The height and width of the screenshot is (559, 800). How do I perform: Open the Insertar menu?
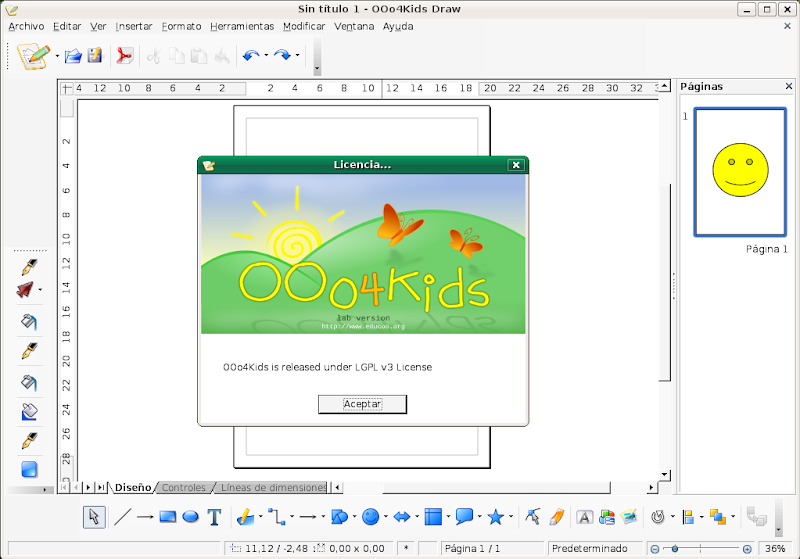click(x=133, y=26)
